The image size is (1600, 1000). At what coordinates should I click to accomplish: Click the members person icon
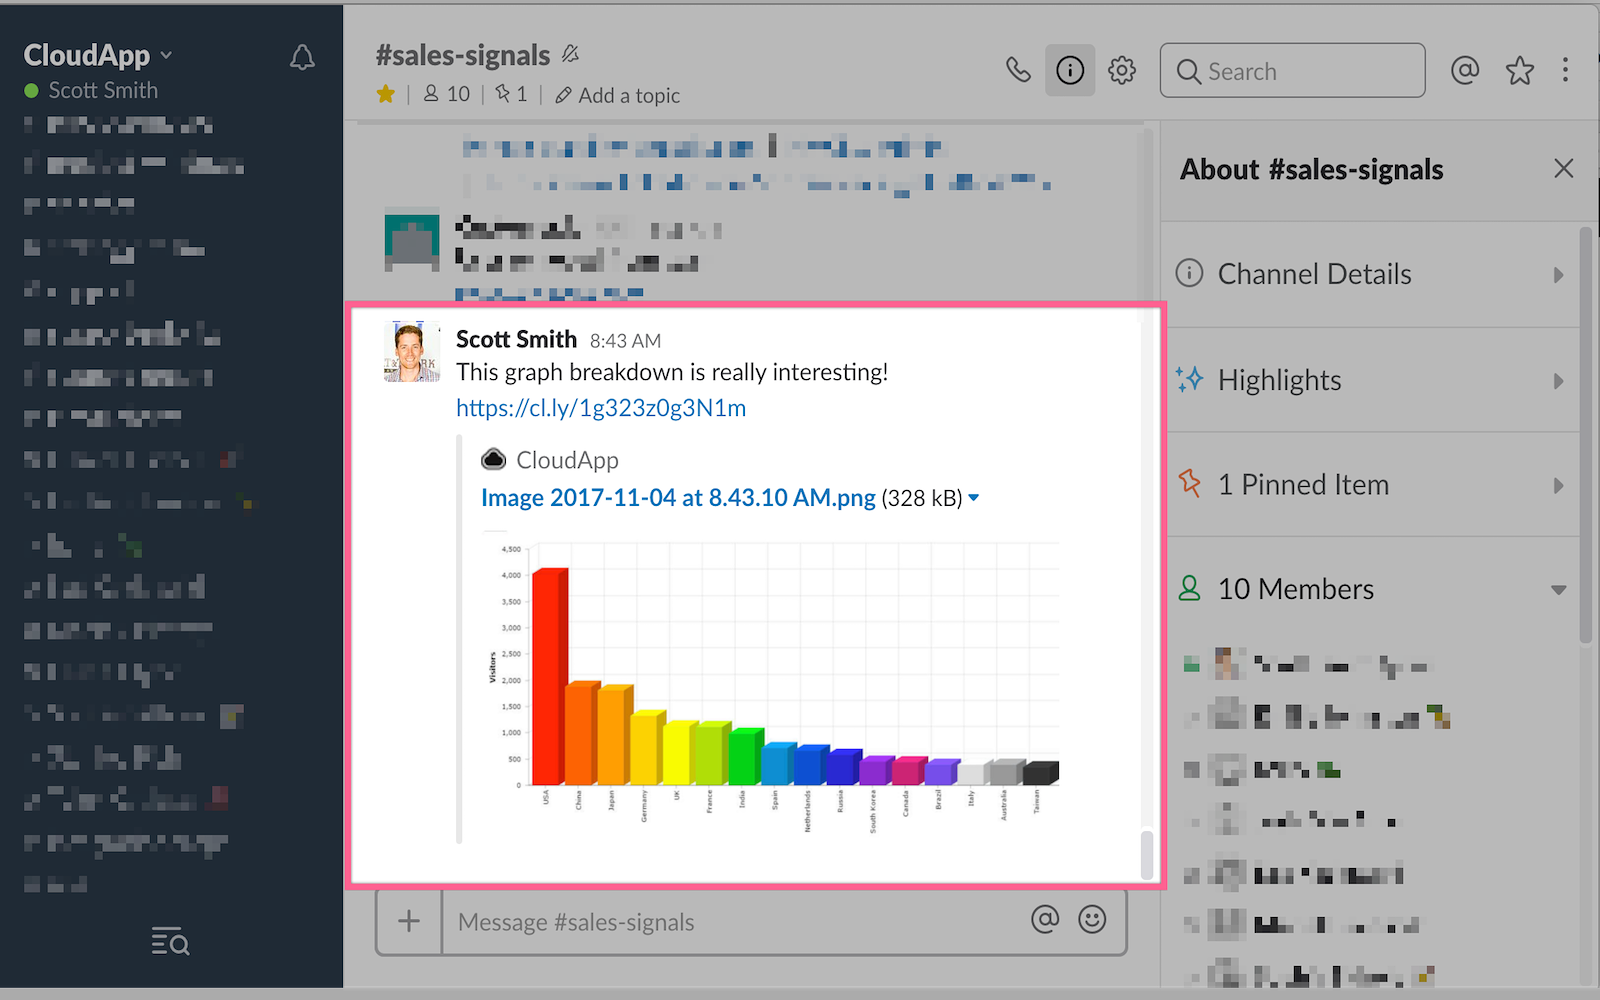[x=1189, y=588]
